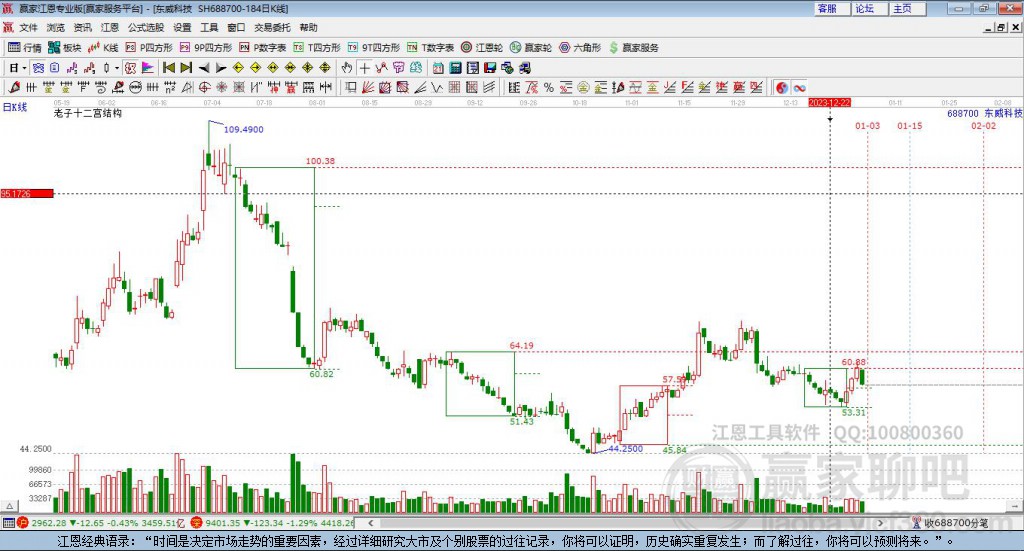Open the 窗口 menu

pos(236,27)
